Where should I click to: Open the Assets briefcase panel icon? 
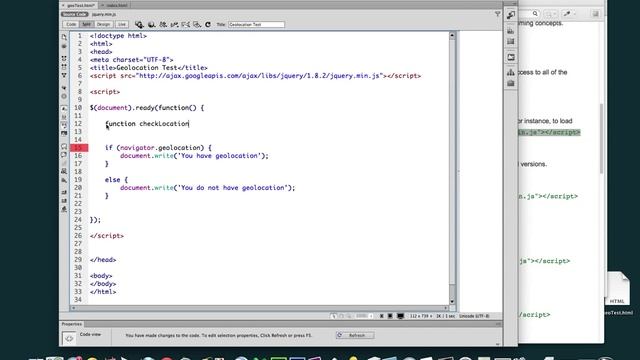[x=511, y=83]
